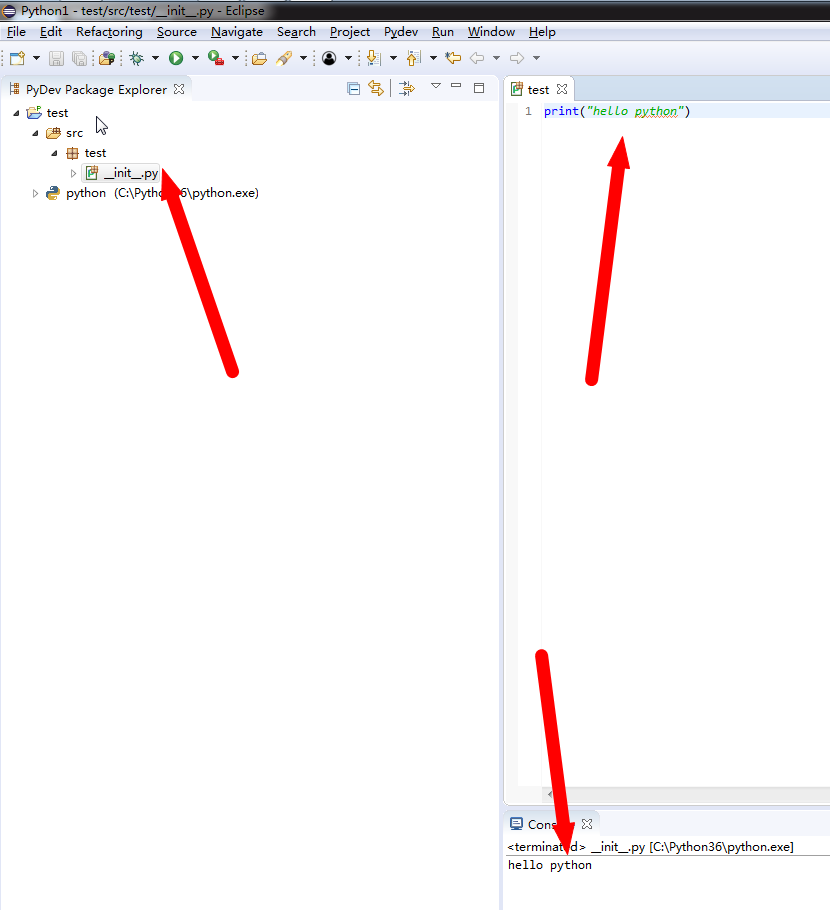Open the External Tools dropdown arrow
The height and width of the screenshot is (910, 830).
[235, 58]
